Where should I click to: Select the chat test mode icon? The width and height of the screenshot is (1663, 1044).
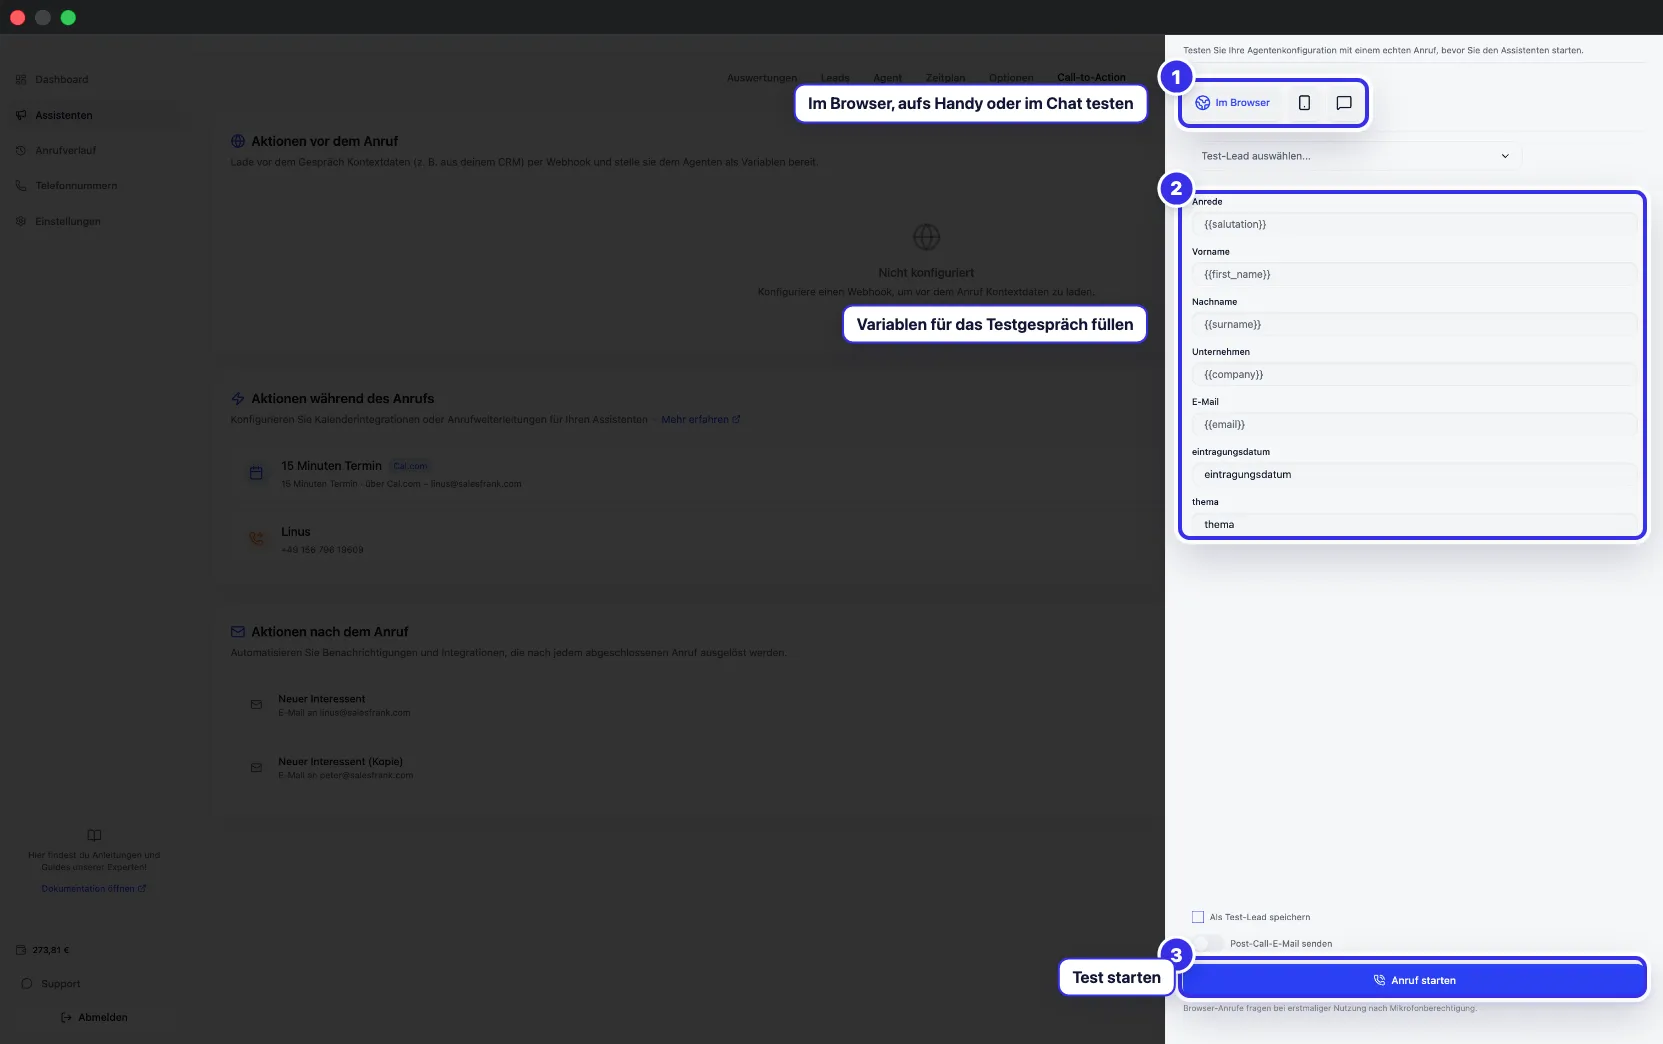(x=1344, y=103)
